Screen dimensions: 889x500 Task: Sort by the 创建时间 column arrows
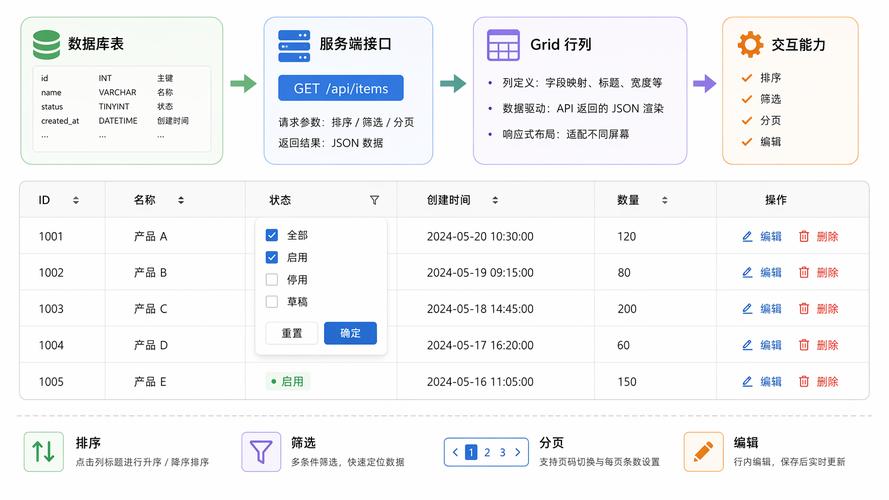click(495, 200)
